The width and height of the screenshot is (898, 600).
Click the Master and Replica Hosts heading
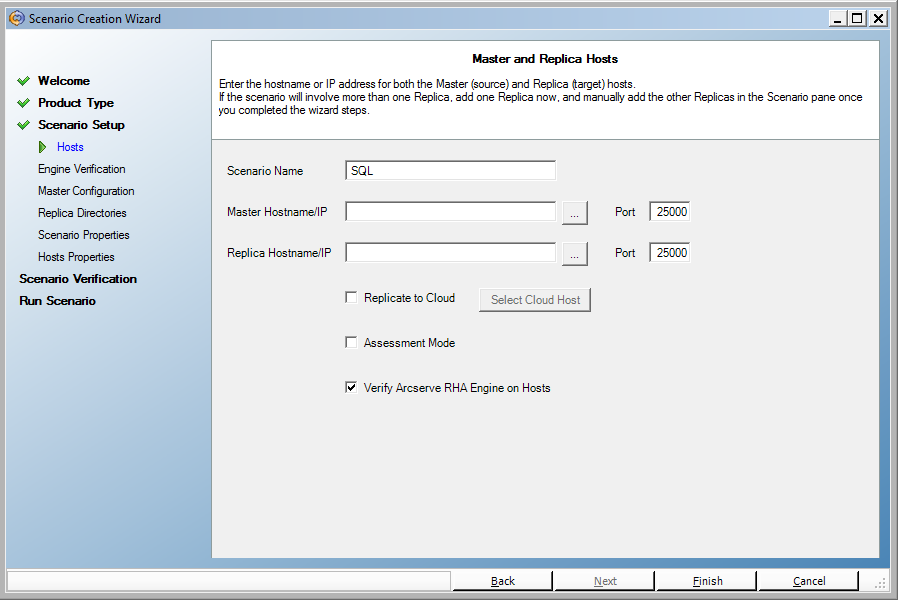[x=545, y=59]
